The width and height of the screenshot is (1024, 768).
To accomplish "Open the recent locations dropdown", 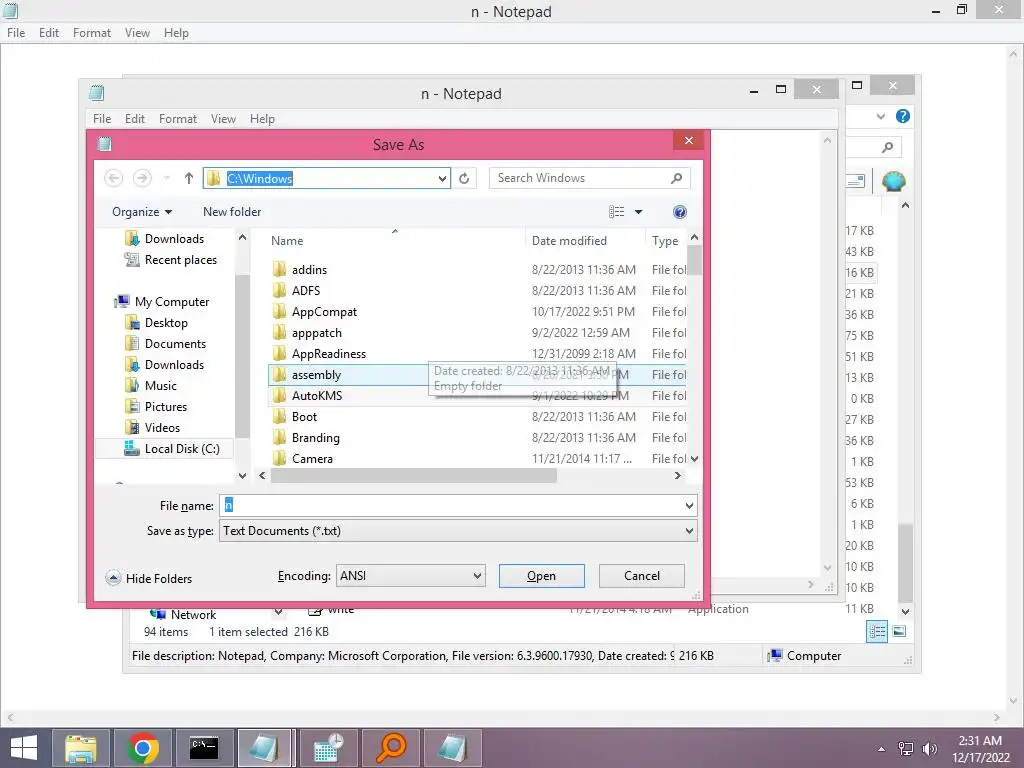I will (167, 178).
